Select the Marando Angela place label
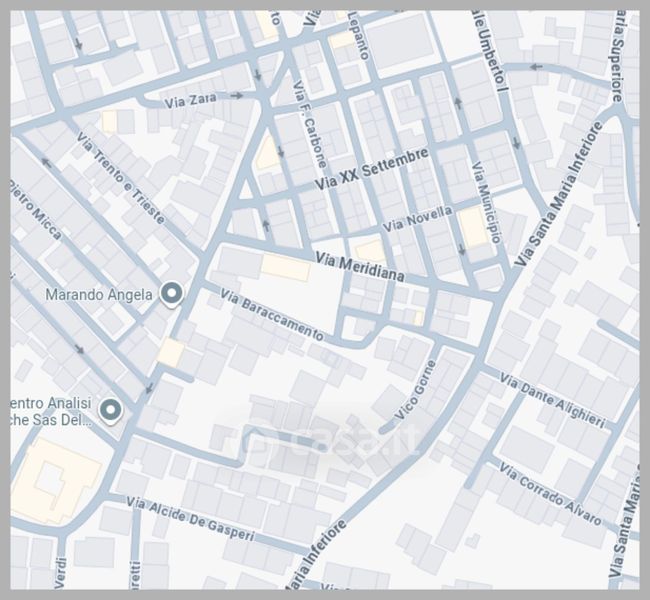The image size is (650, 600). coord(99,295)
